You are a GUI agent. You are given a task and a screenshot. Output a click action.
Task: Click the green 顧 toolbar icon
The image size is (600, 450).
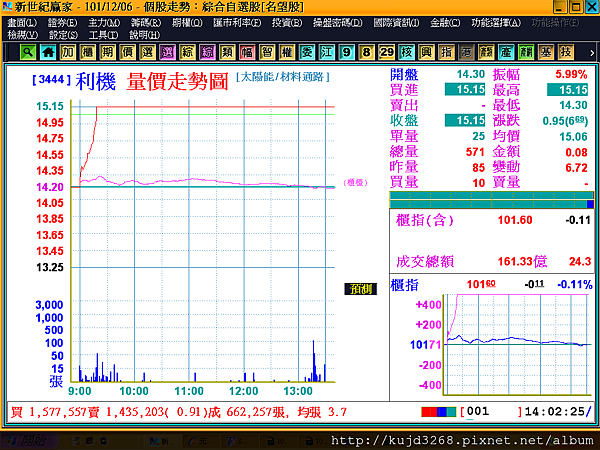click(x=525, y=52)
